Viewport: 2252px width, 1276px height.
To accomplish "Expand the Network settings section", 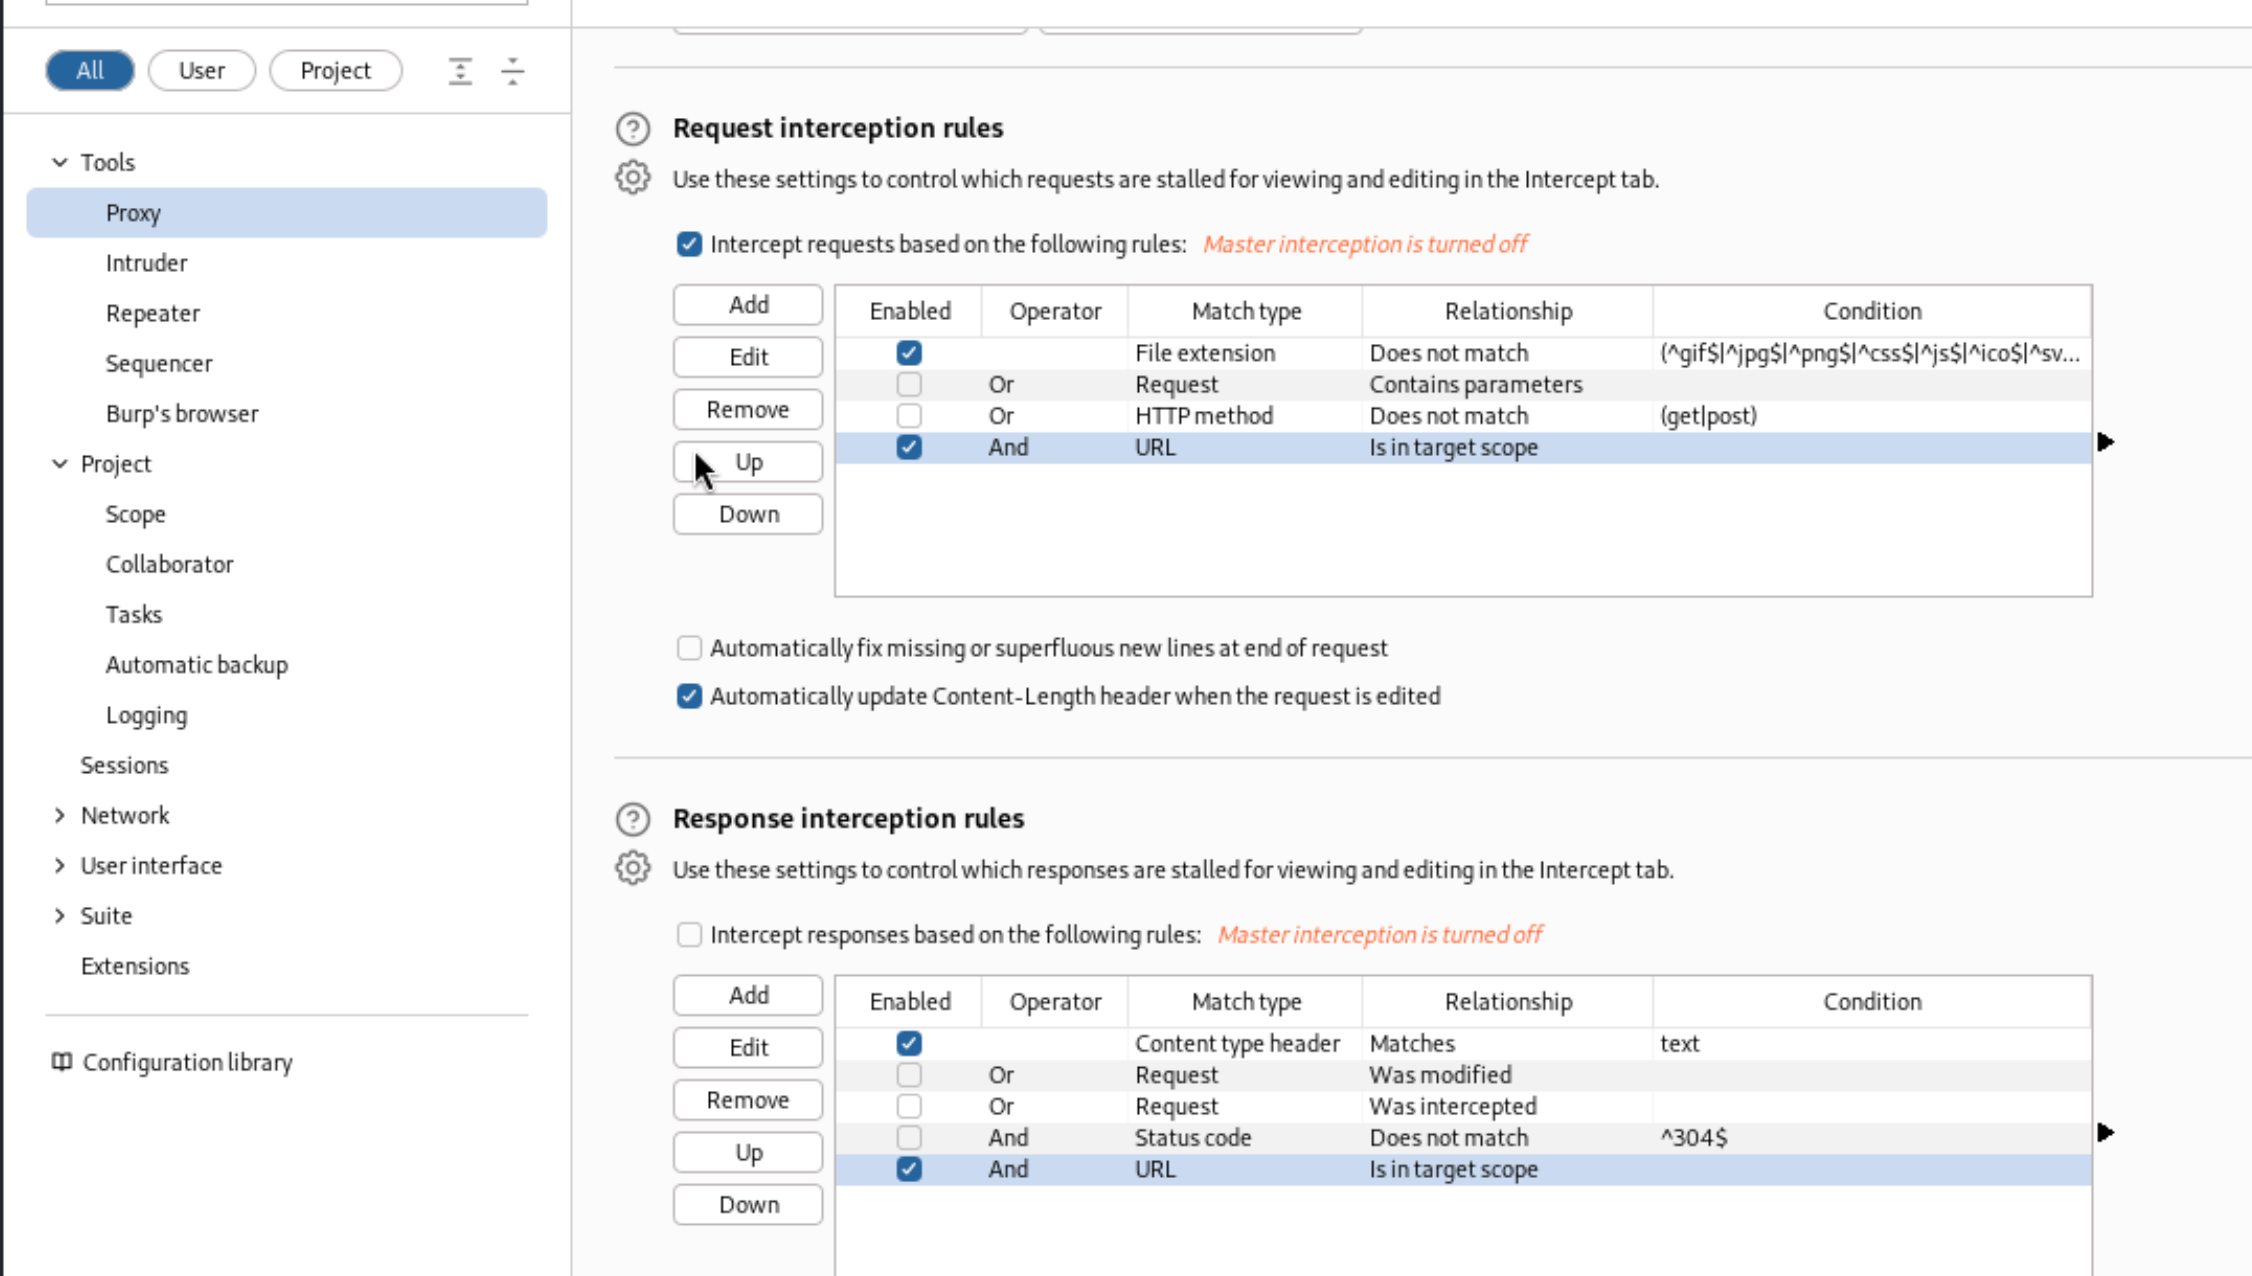I will (x=60, y=815).
